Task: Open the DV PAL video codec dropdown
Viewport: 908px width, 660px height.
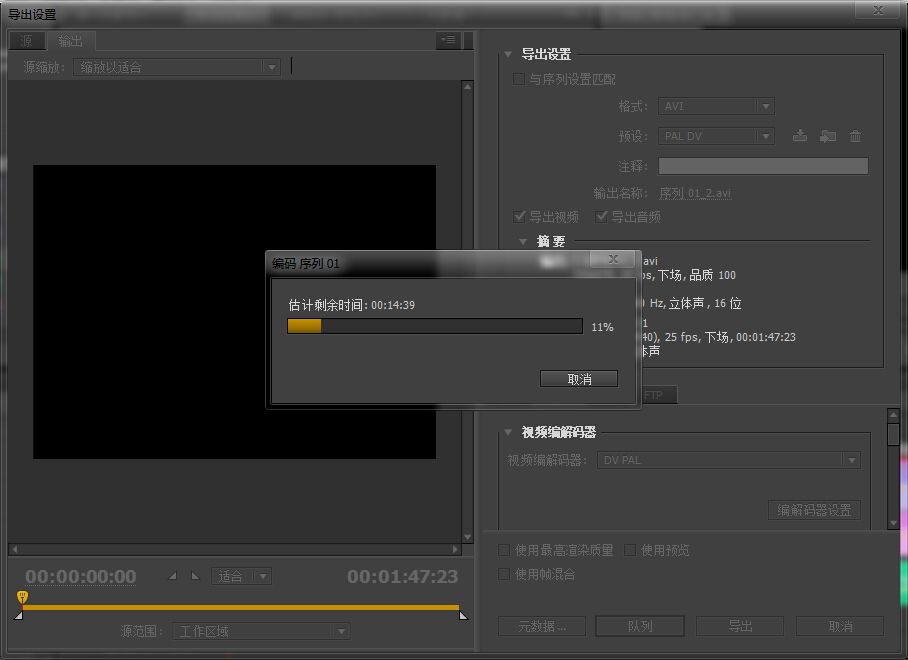Action: (x=728, y=460)
